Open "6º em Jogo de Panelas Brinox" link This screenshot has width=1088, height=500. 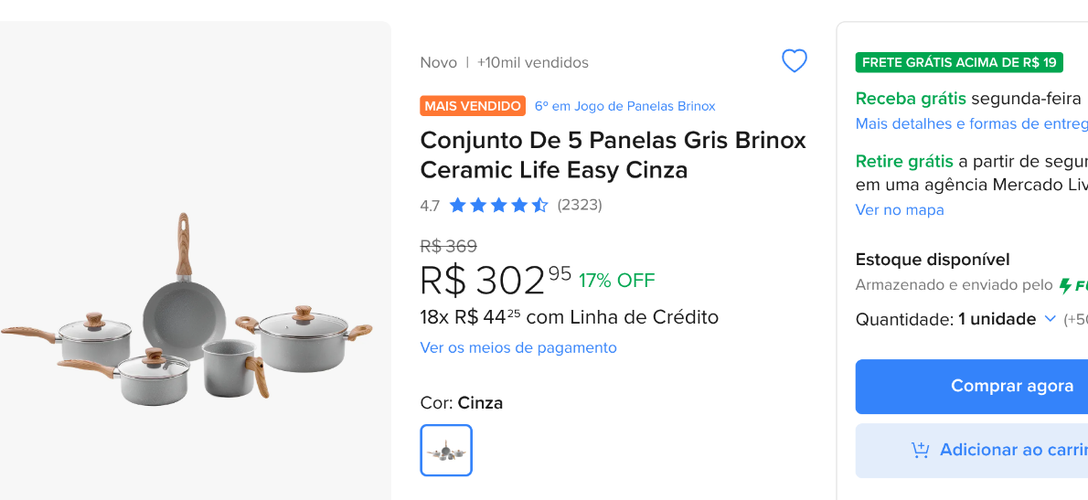click(625, 106)
